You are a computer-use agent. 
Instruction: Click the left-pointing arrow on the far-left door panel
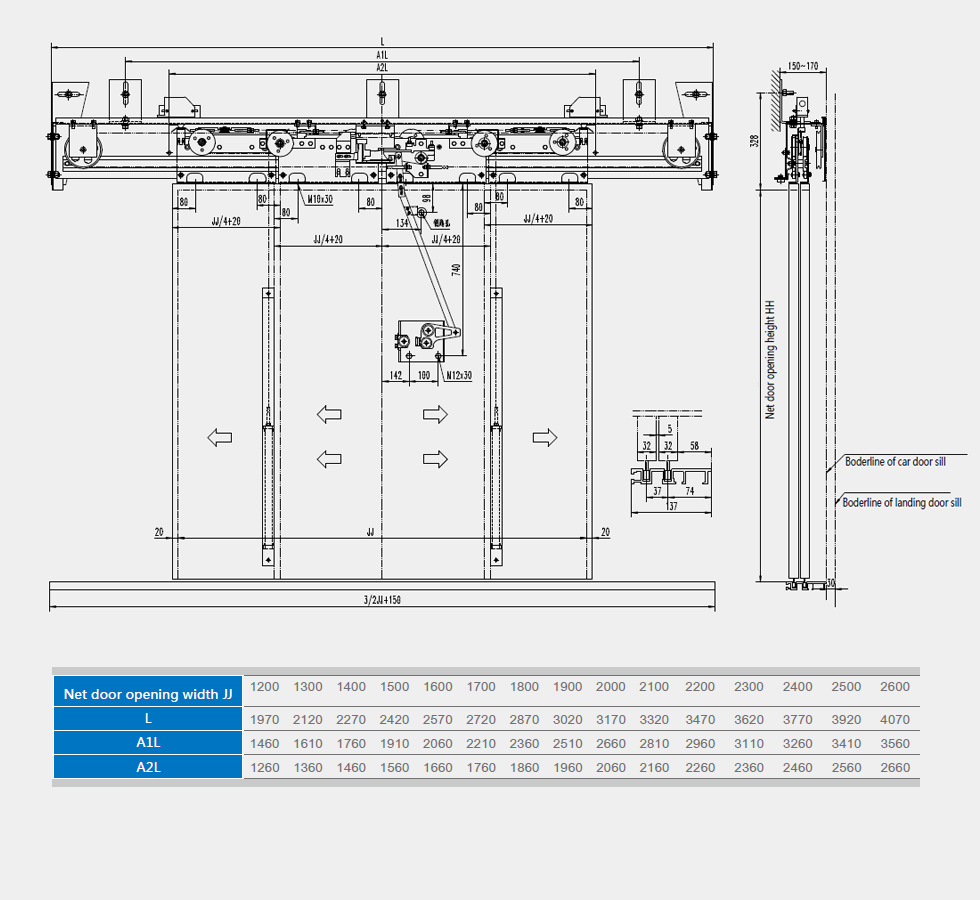point(219,437)
